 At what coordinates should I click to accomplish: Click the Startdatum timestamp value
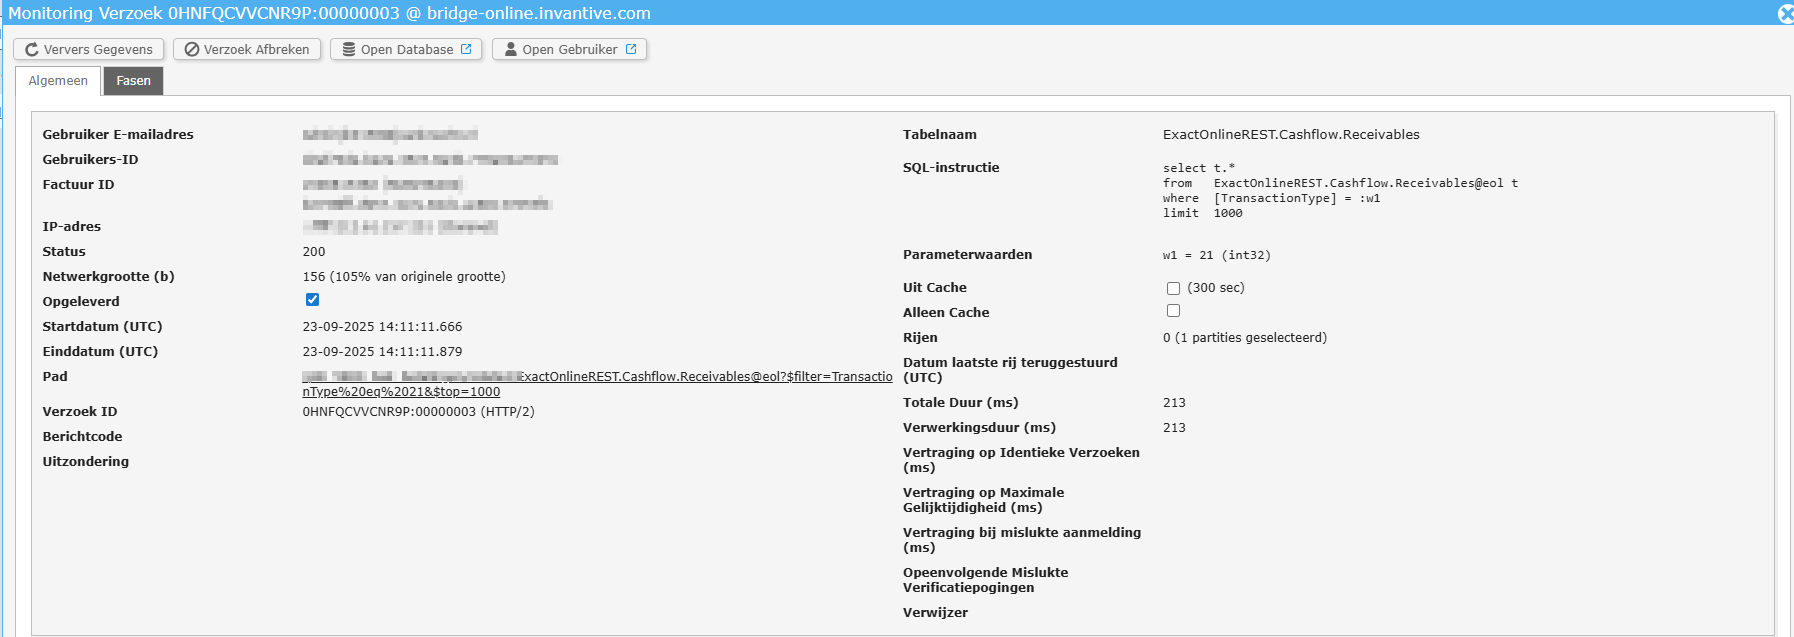pyautogui.click(x=382, y=327)
